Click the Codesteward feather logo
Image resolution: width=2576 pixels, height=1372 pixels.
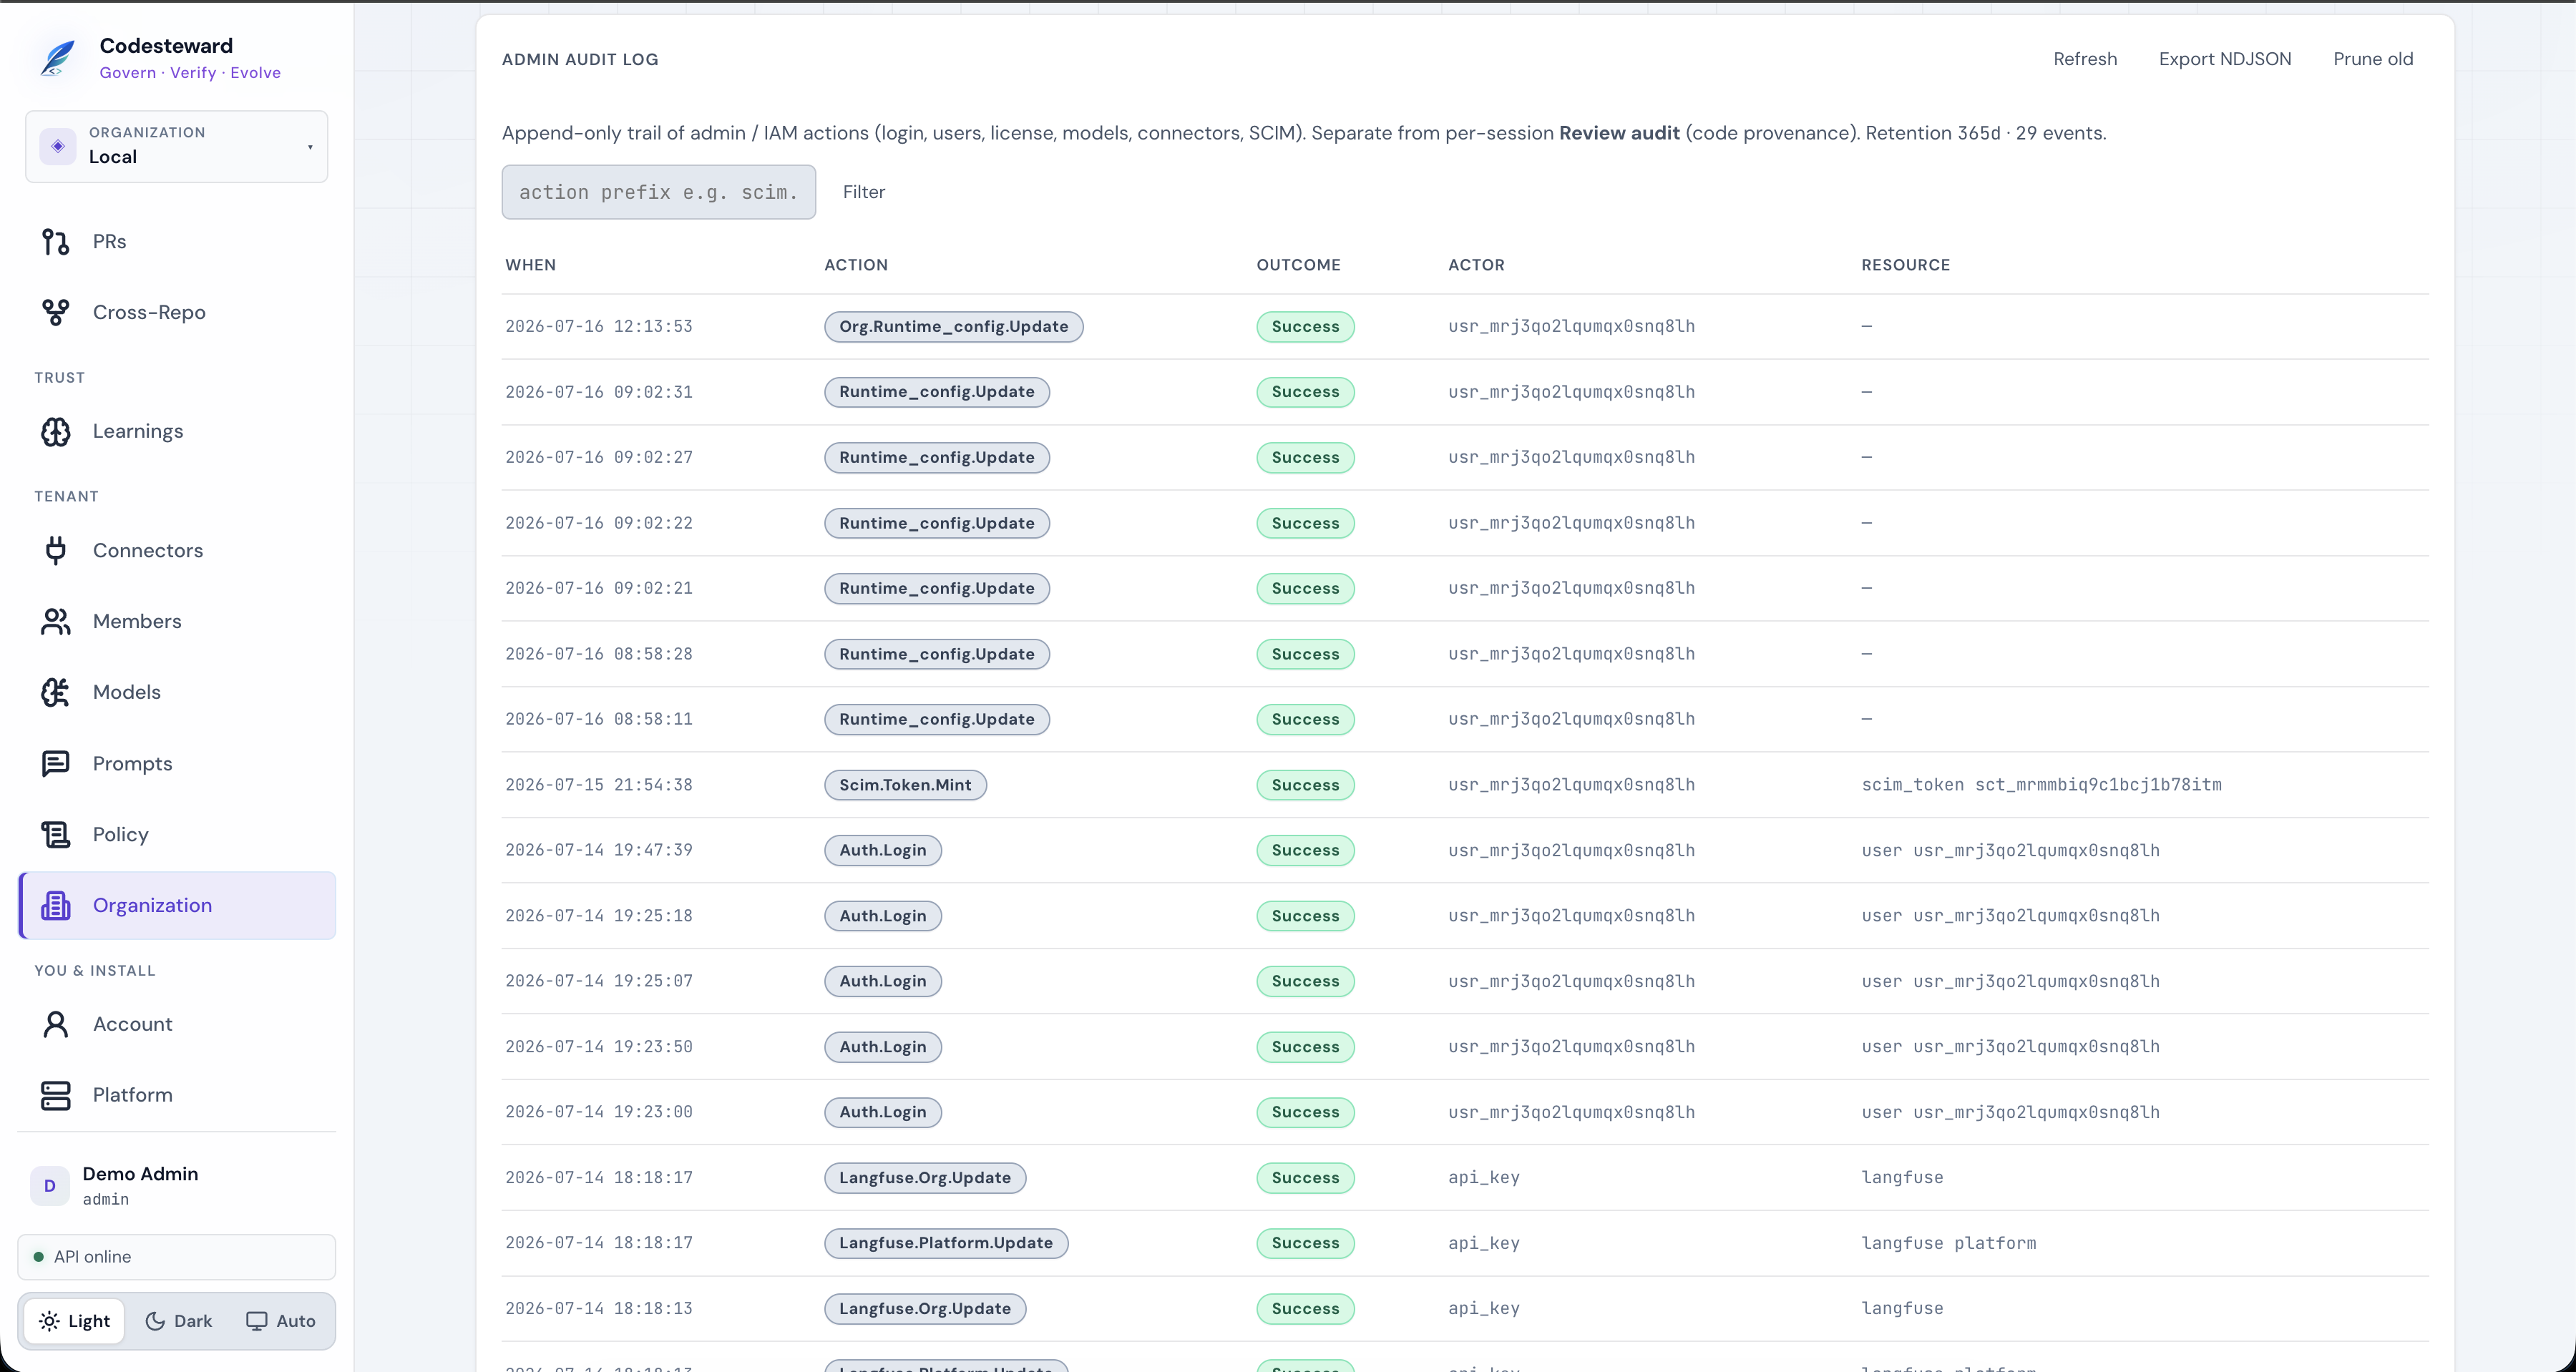57,58
